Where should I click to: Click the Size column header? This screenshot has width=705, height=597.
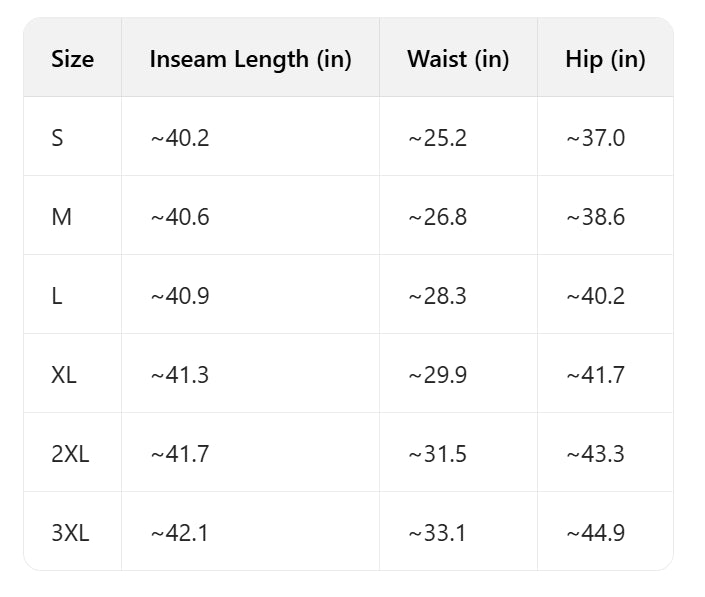tap(72, 59)
